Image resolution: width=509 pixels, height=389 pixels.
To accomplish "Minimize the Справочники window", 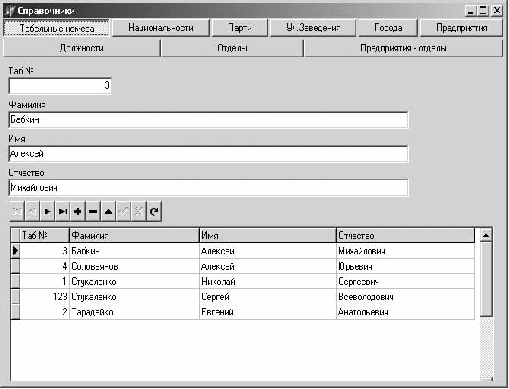I will click(470, 11).
